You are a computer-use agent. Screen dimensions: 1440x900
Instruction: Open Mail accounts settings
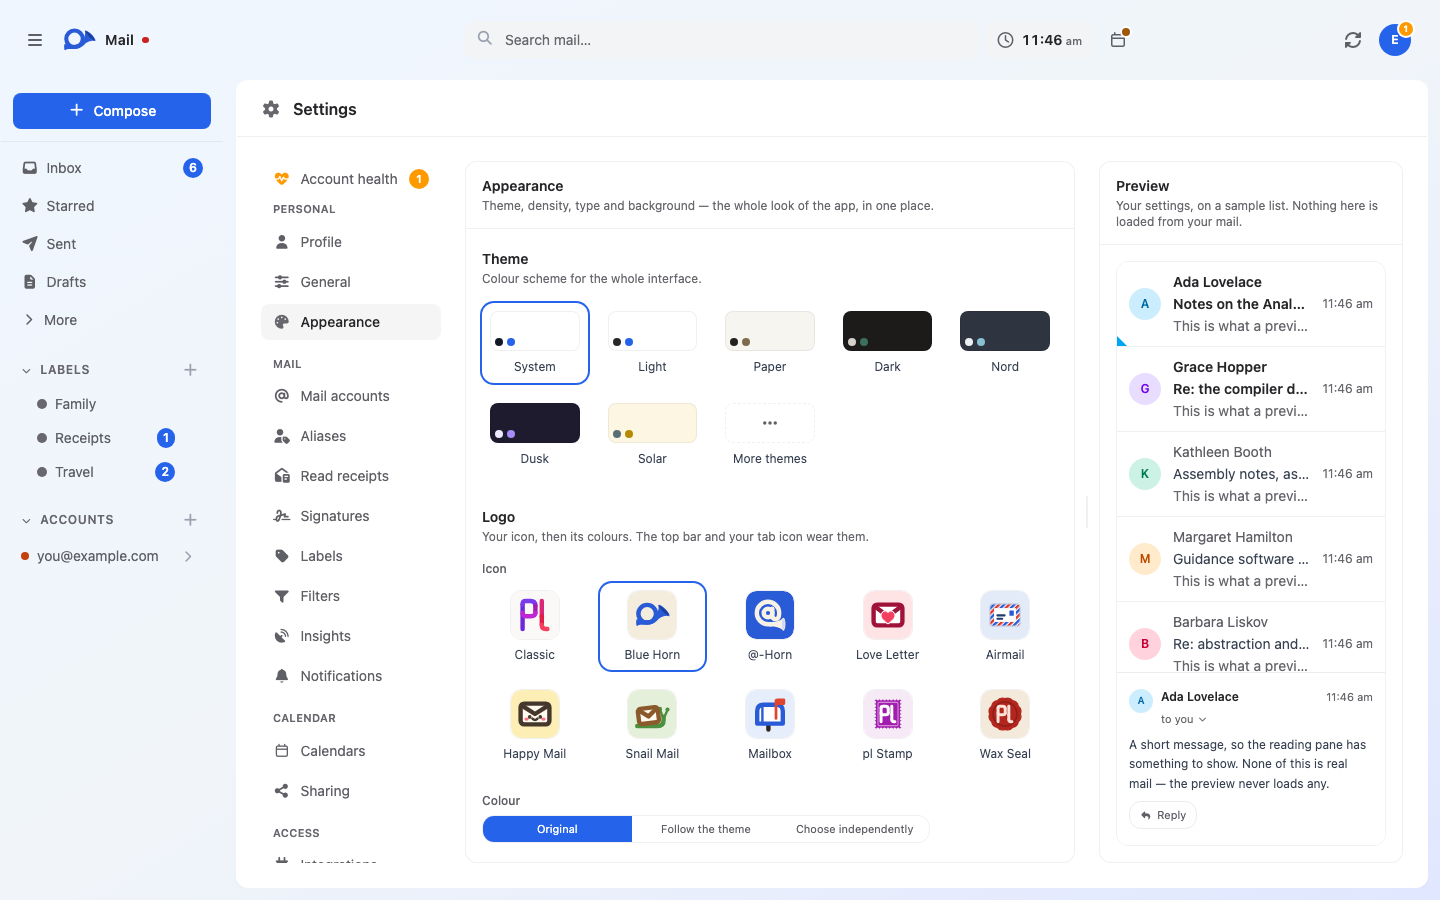tap(351, 396)
